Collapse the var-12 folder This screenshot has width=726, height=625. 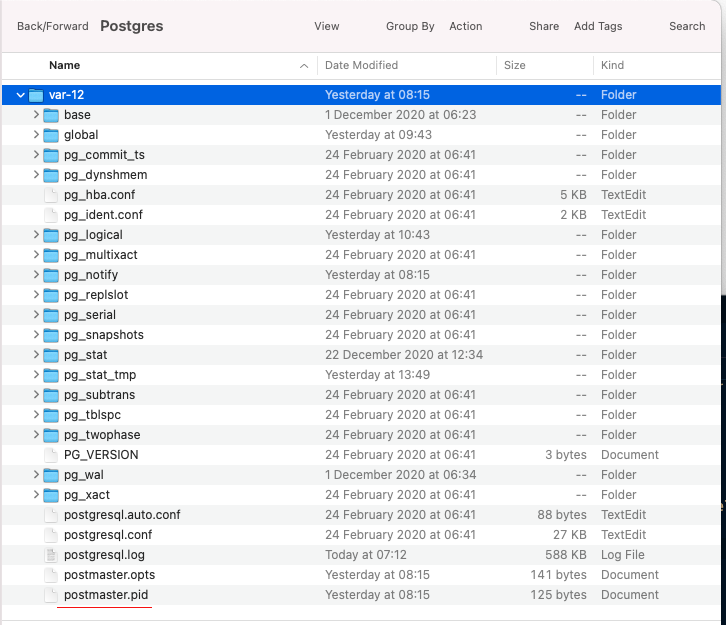coord(20,95)
